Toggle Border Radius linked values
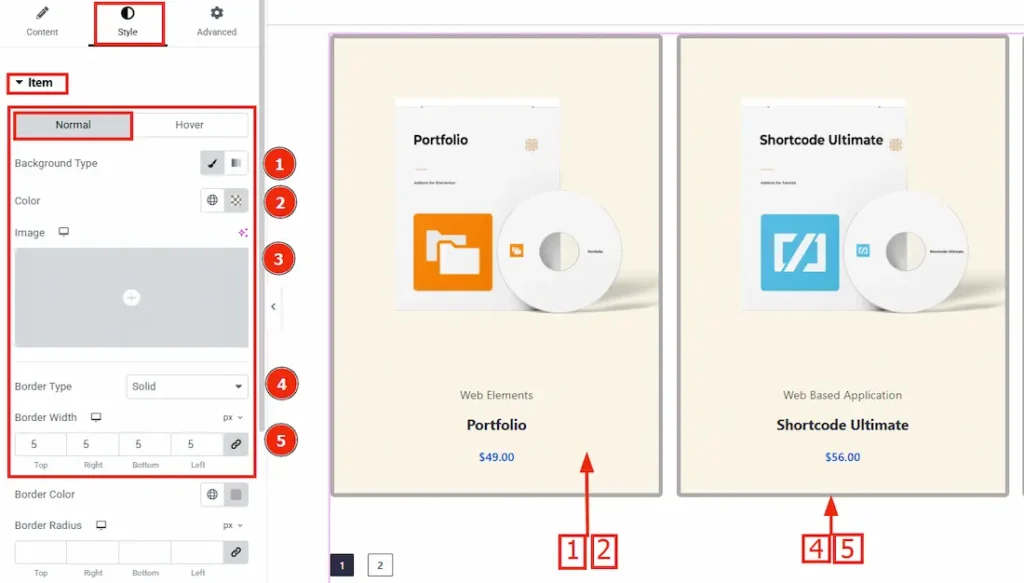Screen dimensions: 1024x583 [236, 552]
